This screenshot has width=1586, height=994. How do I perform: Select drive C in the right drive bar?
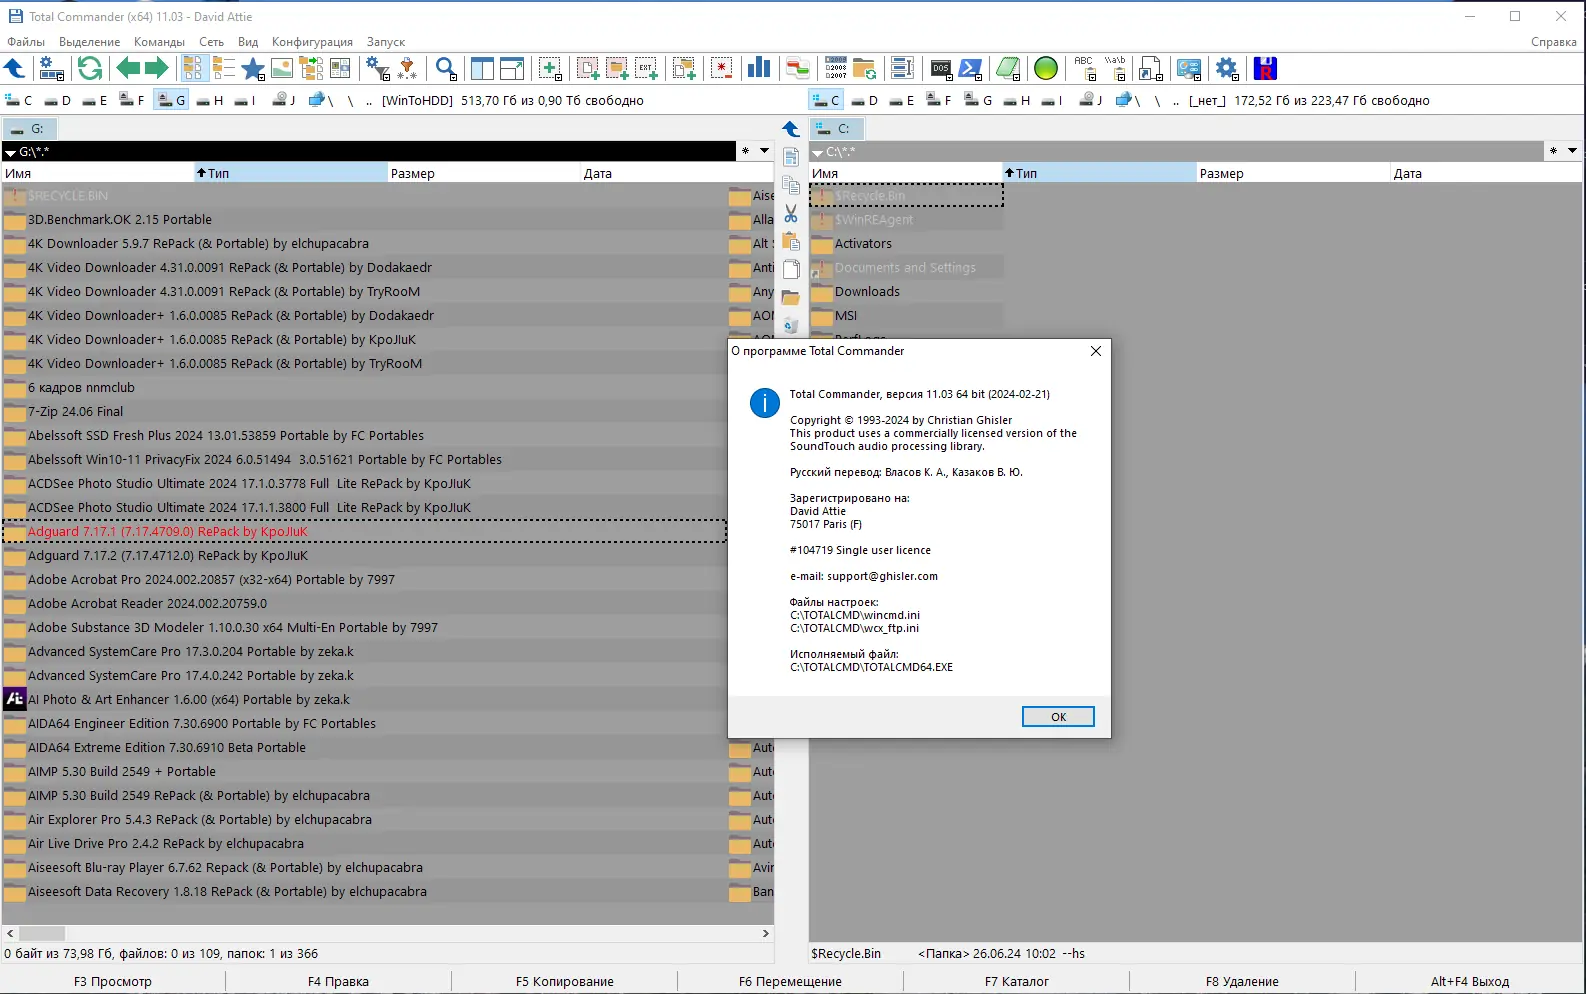[x=827, y=100]
